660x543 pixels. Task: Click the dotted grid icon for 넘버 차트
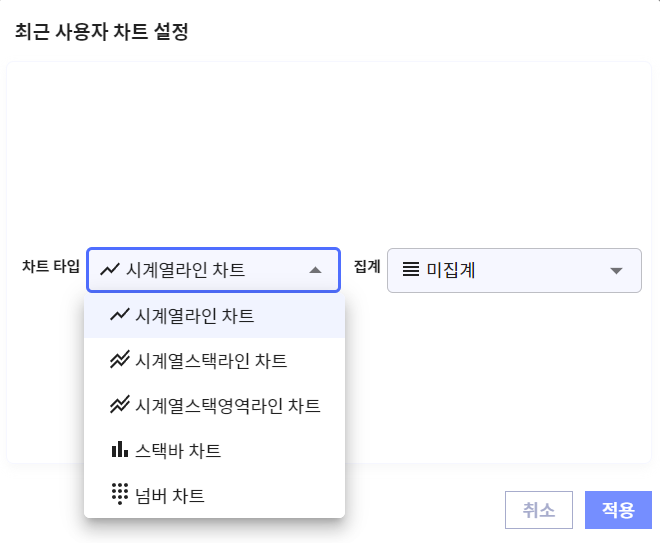(120, 494)
